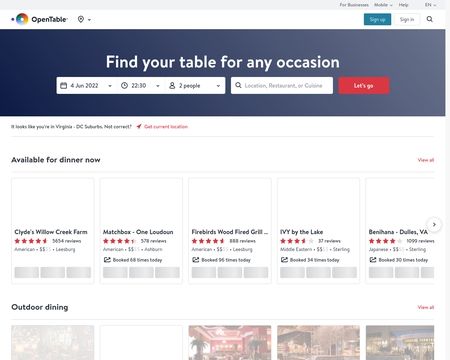The image size is (450, 360).
Task: Click the booked icon on IVY by the Lake card
Action: (284, 260)
